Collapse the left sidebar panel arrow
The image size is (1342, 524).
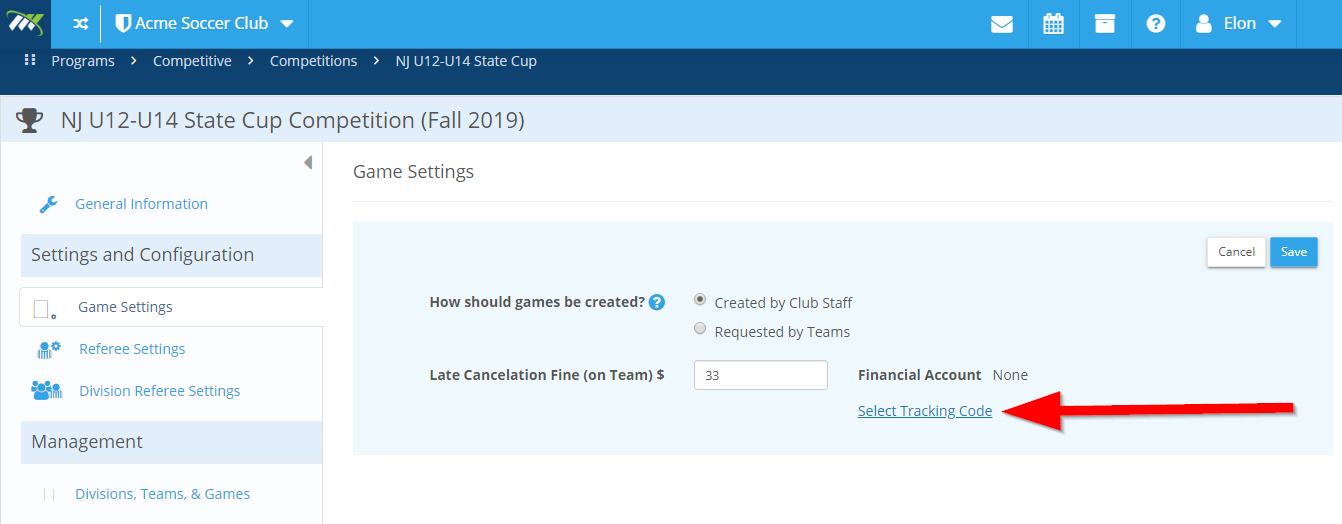(x=308, y=162)
